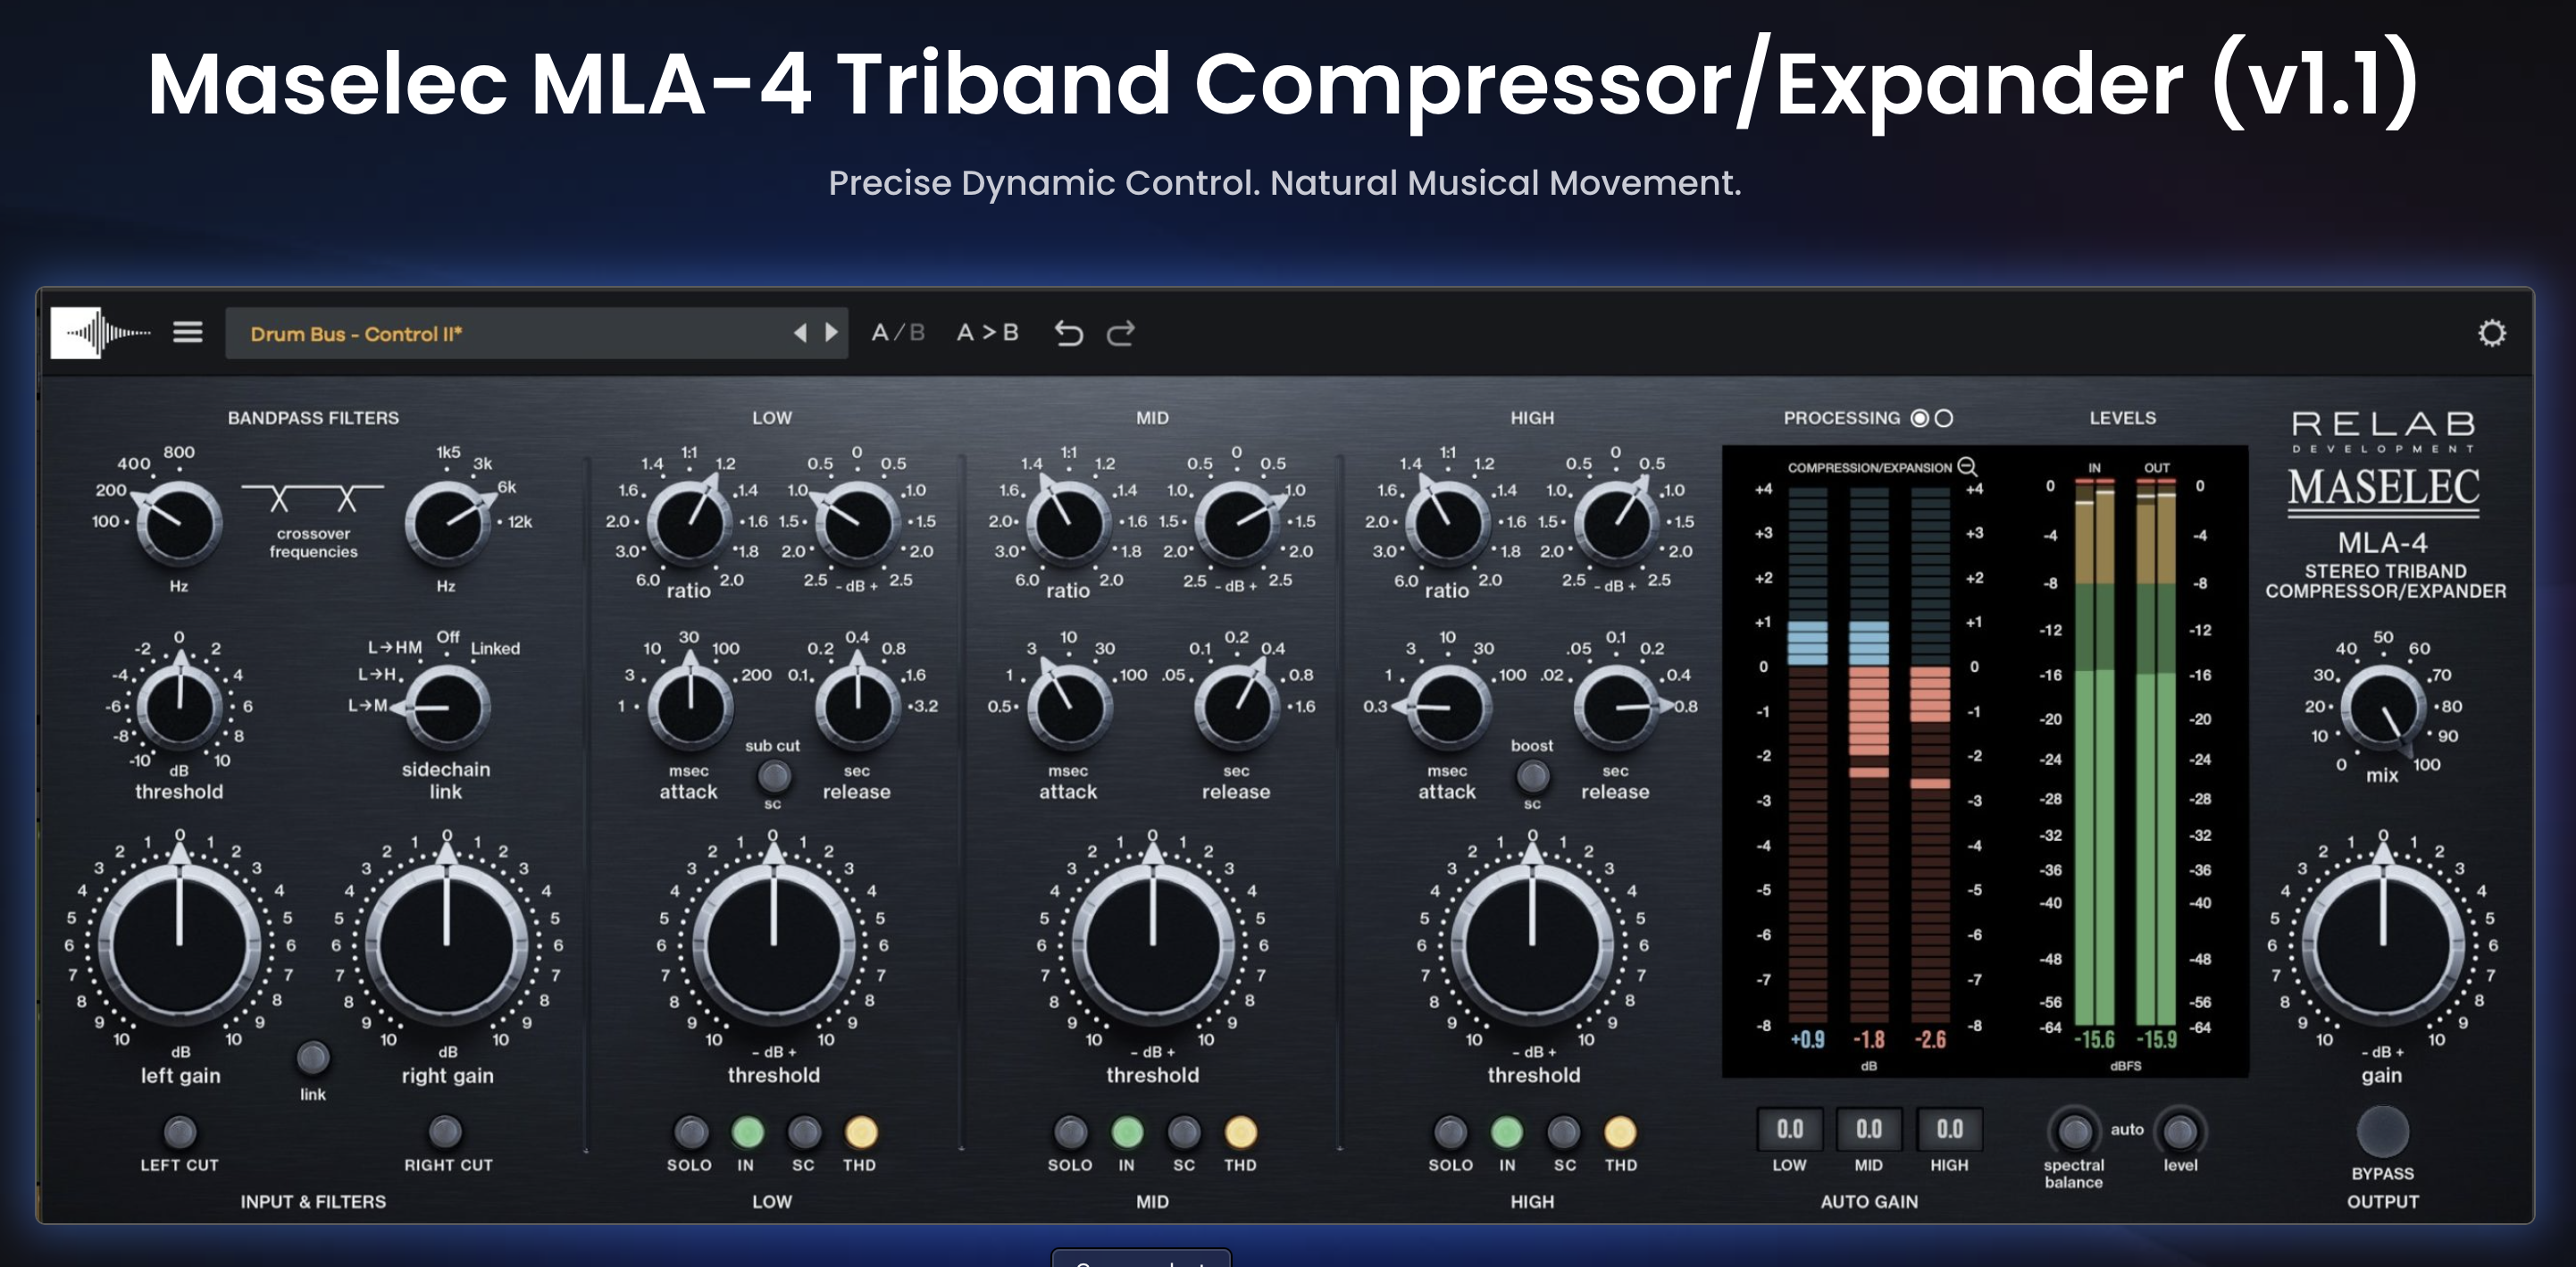This screenshot has height=1267, width=2576.
Task: Toggle the LEFT CUT button
Action: pyautogui.click(x=180, y=1132)
